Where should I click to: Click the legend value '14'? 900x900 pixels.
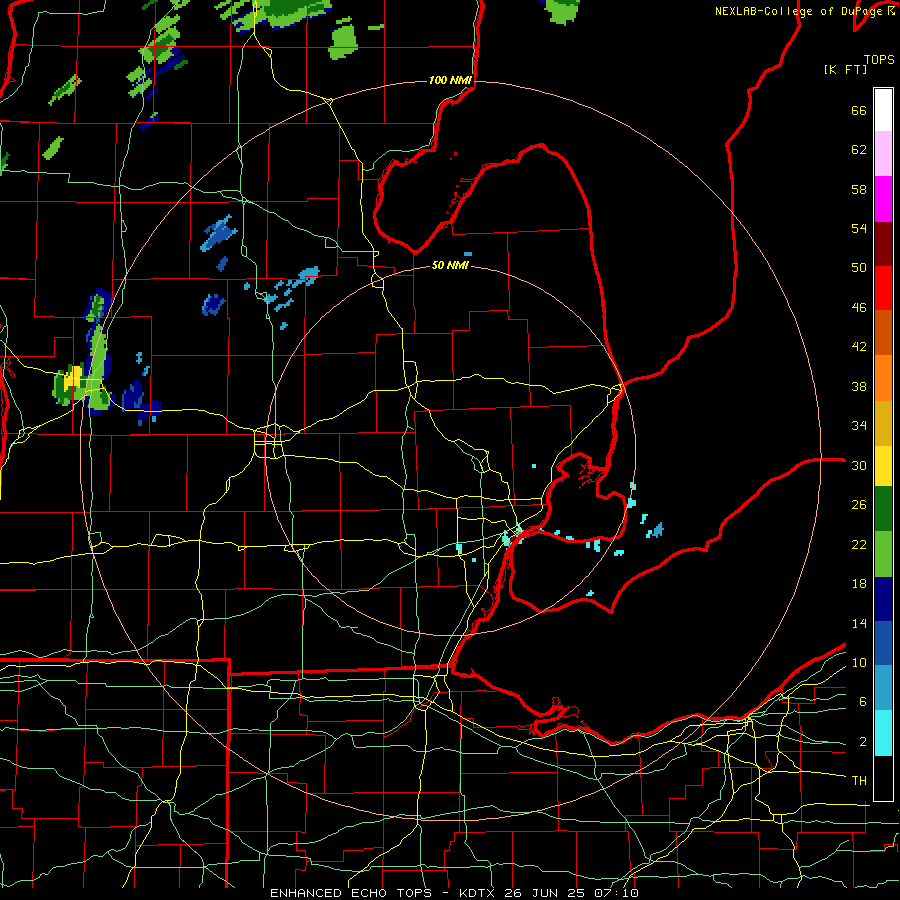tap(859, 623)
